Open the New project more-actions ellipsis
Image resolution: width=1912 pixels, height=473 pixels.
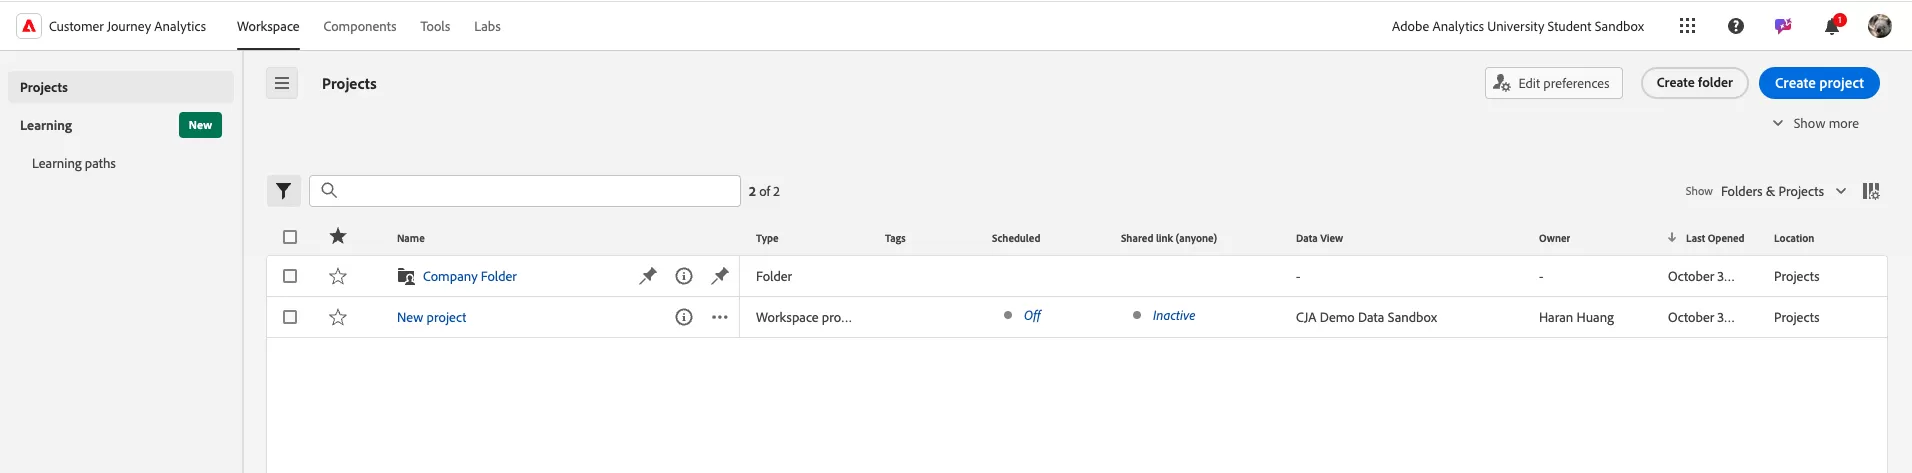click(x=720, y=317)
